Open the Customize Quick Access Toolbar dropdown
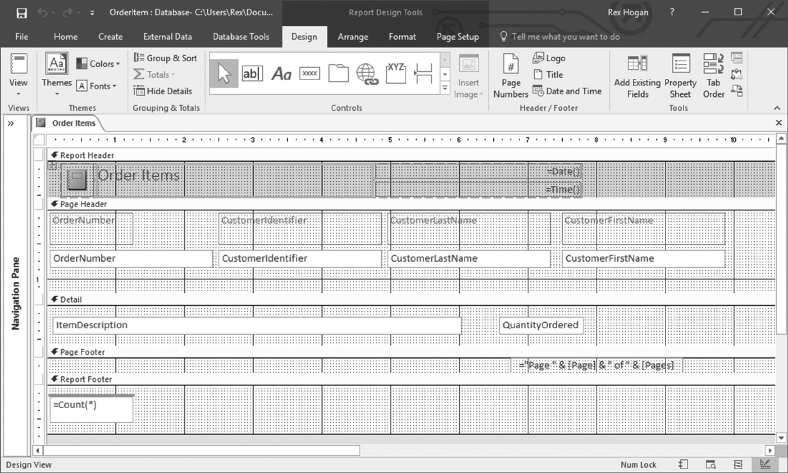 click(92, 13)
